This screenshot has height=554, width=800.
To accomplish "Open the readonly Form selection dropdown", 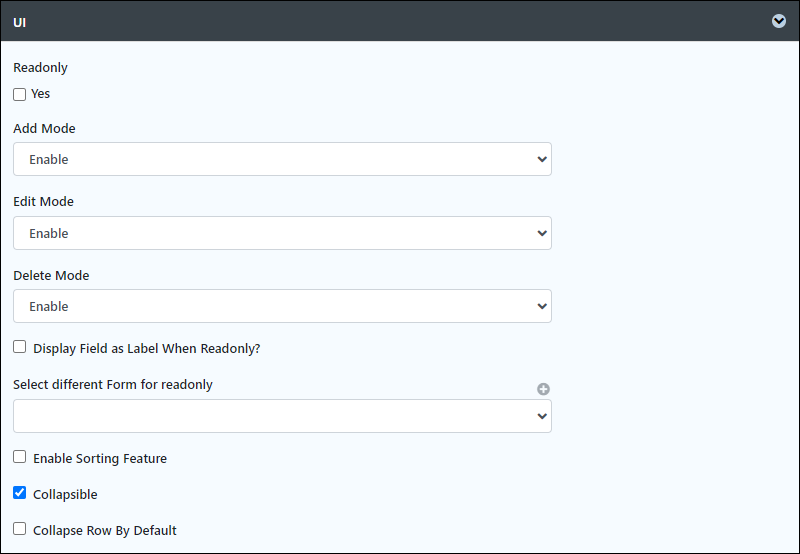I will 282,416.
